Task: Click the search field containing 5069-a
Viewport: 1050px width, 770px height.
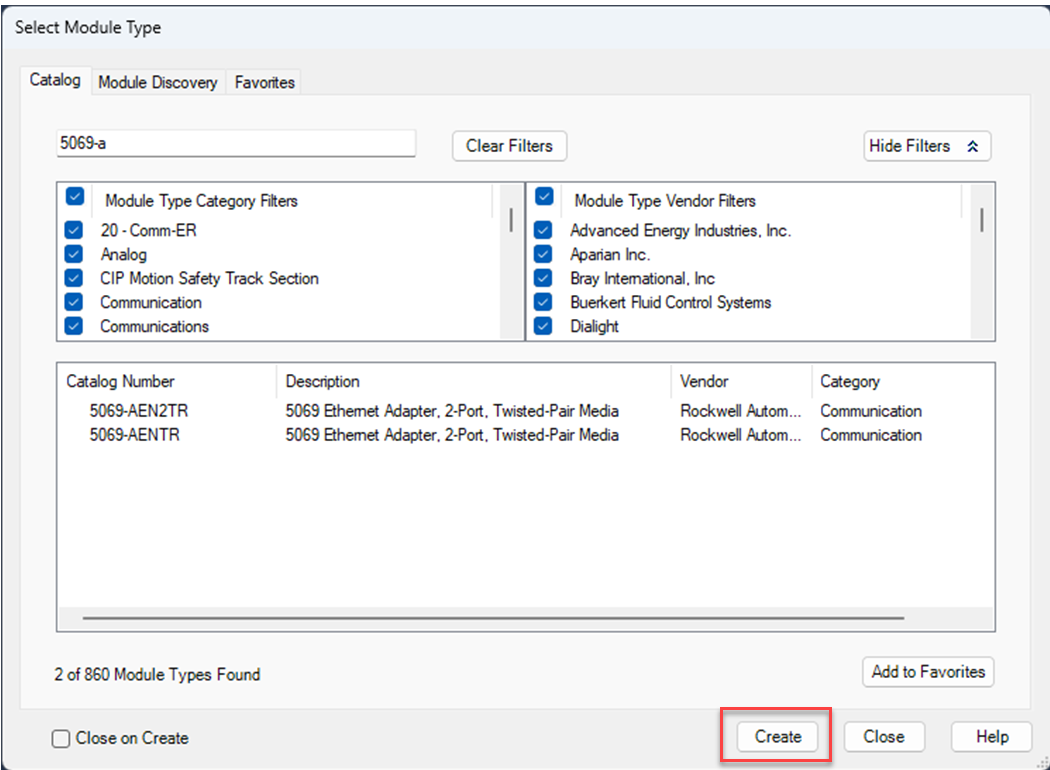Action: 236,143
